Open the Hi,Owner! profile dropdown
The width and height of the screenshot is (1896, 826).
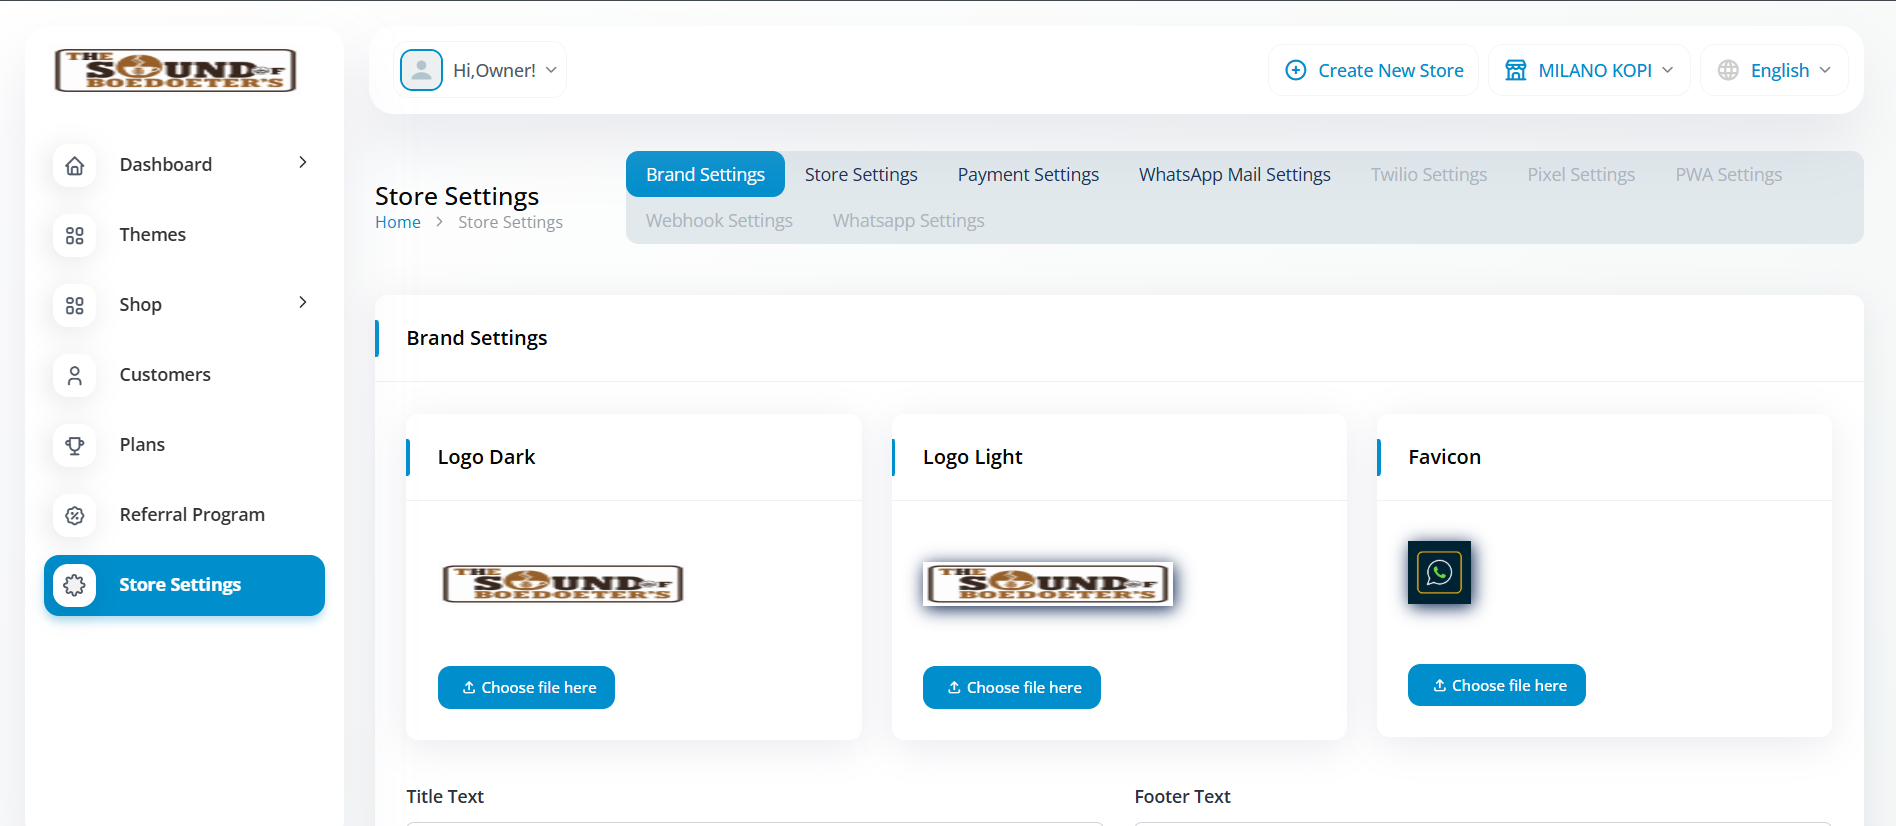(x=479, y=70)
